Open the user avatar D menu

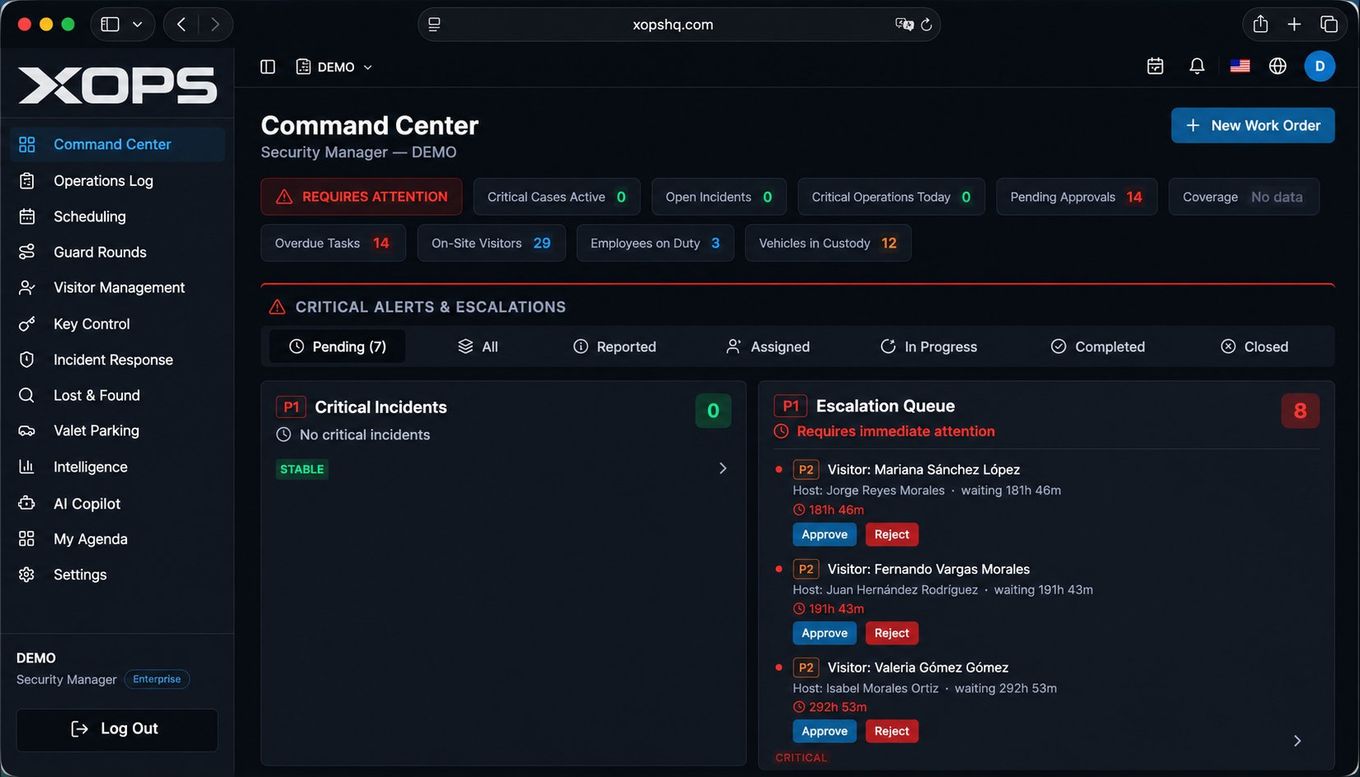(x=1319, y=66)
